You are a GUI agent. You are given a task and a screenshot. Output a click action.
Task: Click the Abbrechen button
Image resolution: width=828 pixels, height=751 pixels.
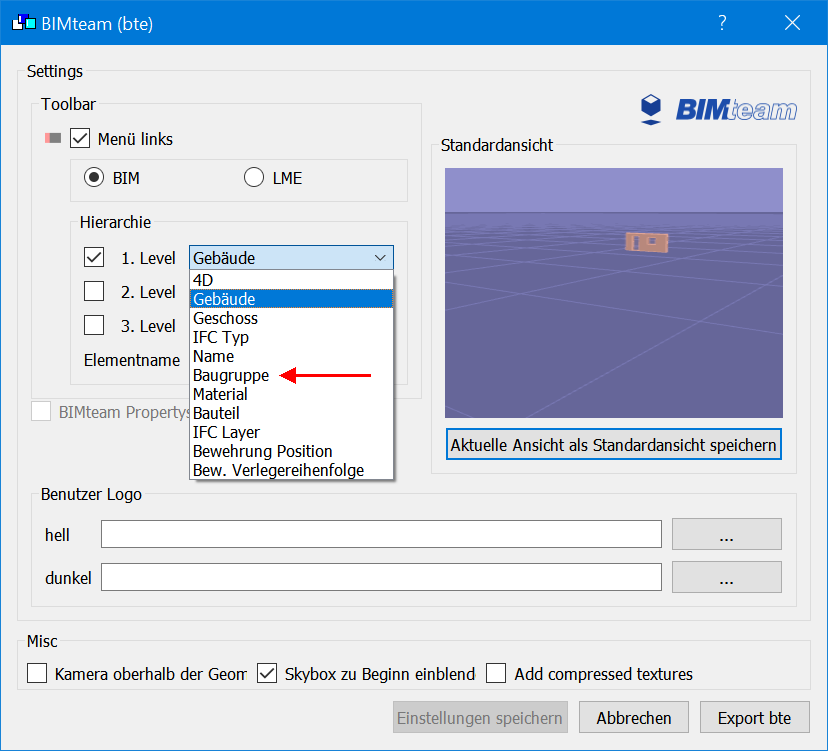(634, 717)
